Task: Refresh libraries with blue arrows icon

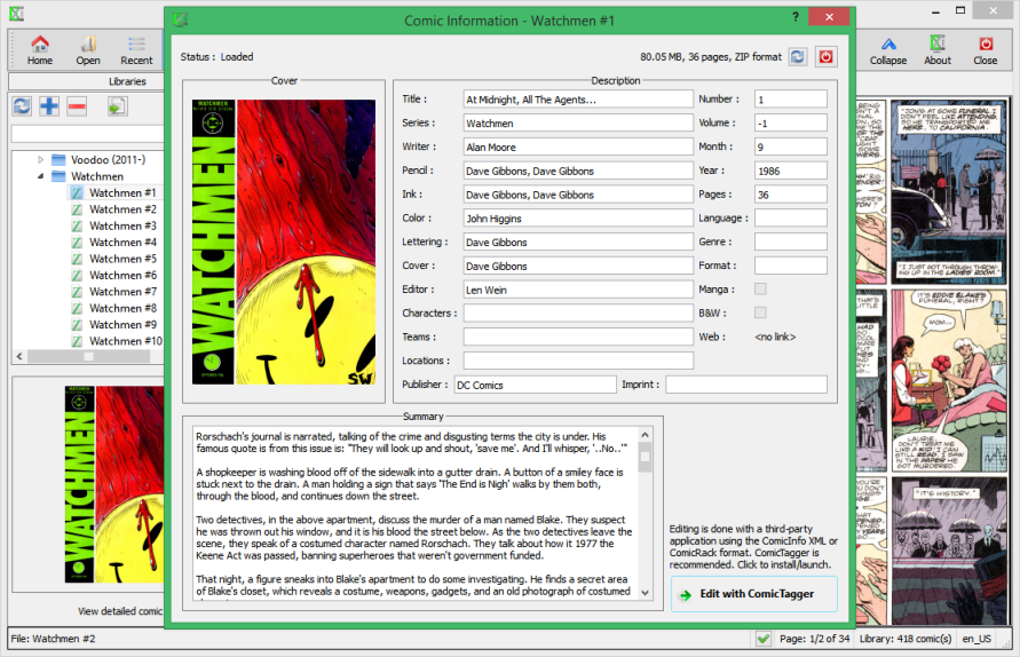Action: pyautogui.click(x=22, y=106)
